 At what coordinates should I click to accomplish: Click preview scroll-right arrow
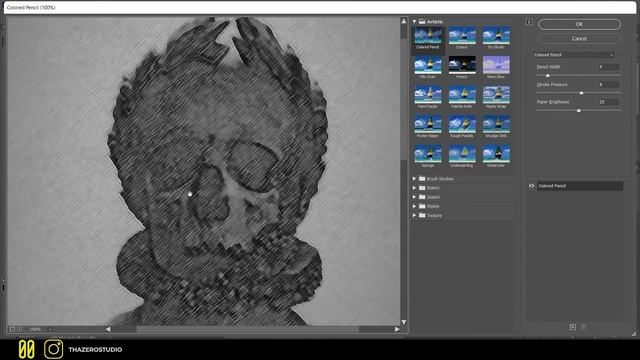click(397, 329)
